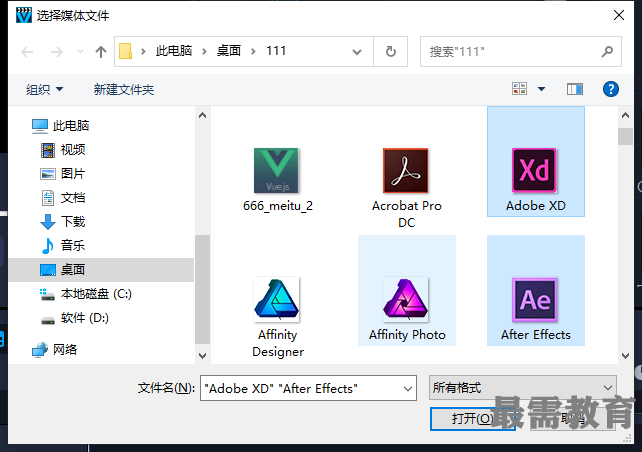Open the recent locations dropdown arrow
The height and width of the screenshot is (452, 642).
(x=80, y=52)
